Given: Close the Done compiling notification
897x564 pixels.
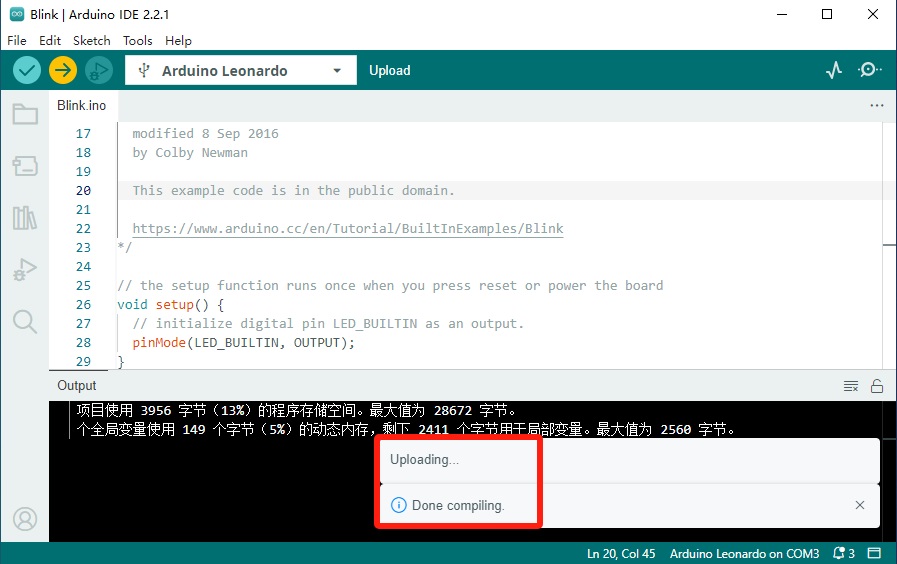Looking at the screenshot, I should pyautogui.click(x=859, y=505).
